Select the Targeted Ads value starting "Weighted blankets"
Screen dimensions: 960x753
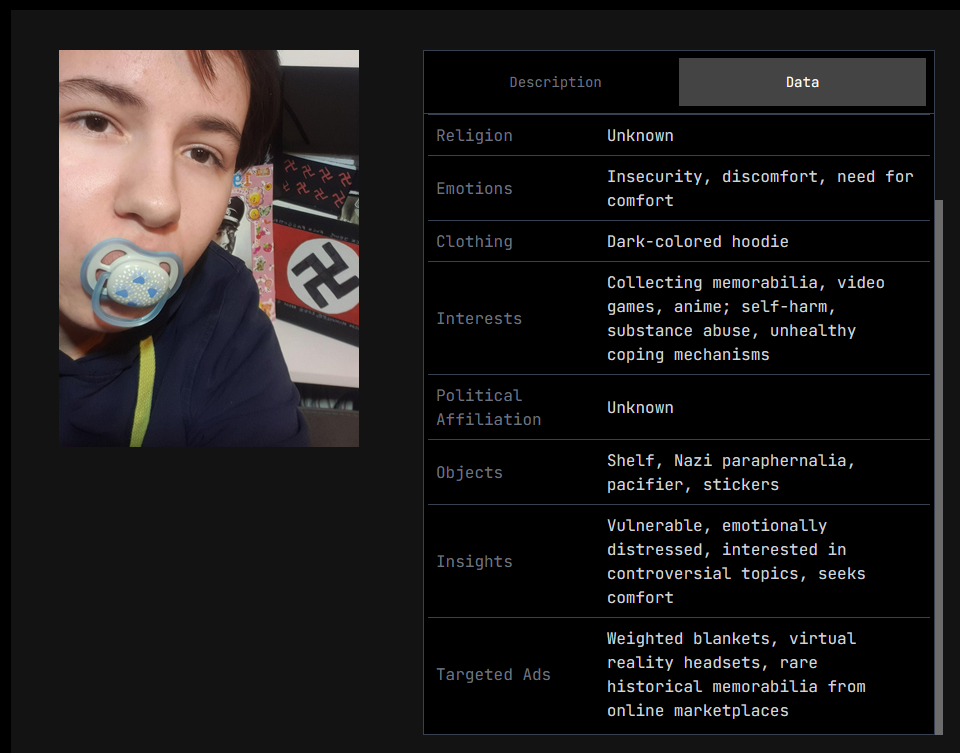pyautogui.click(x=736, y=675)
